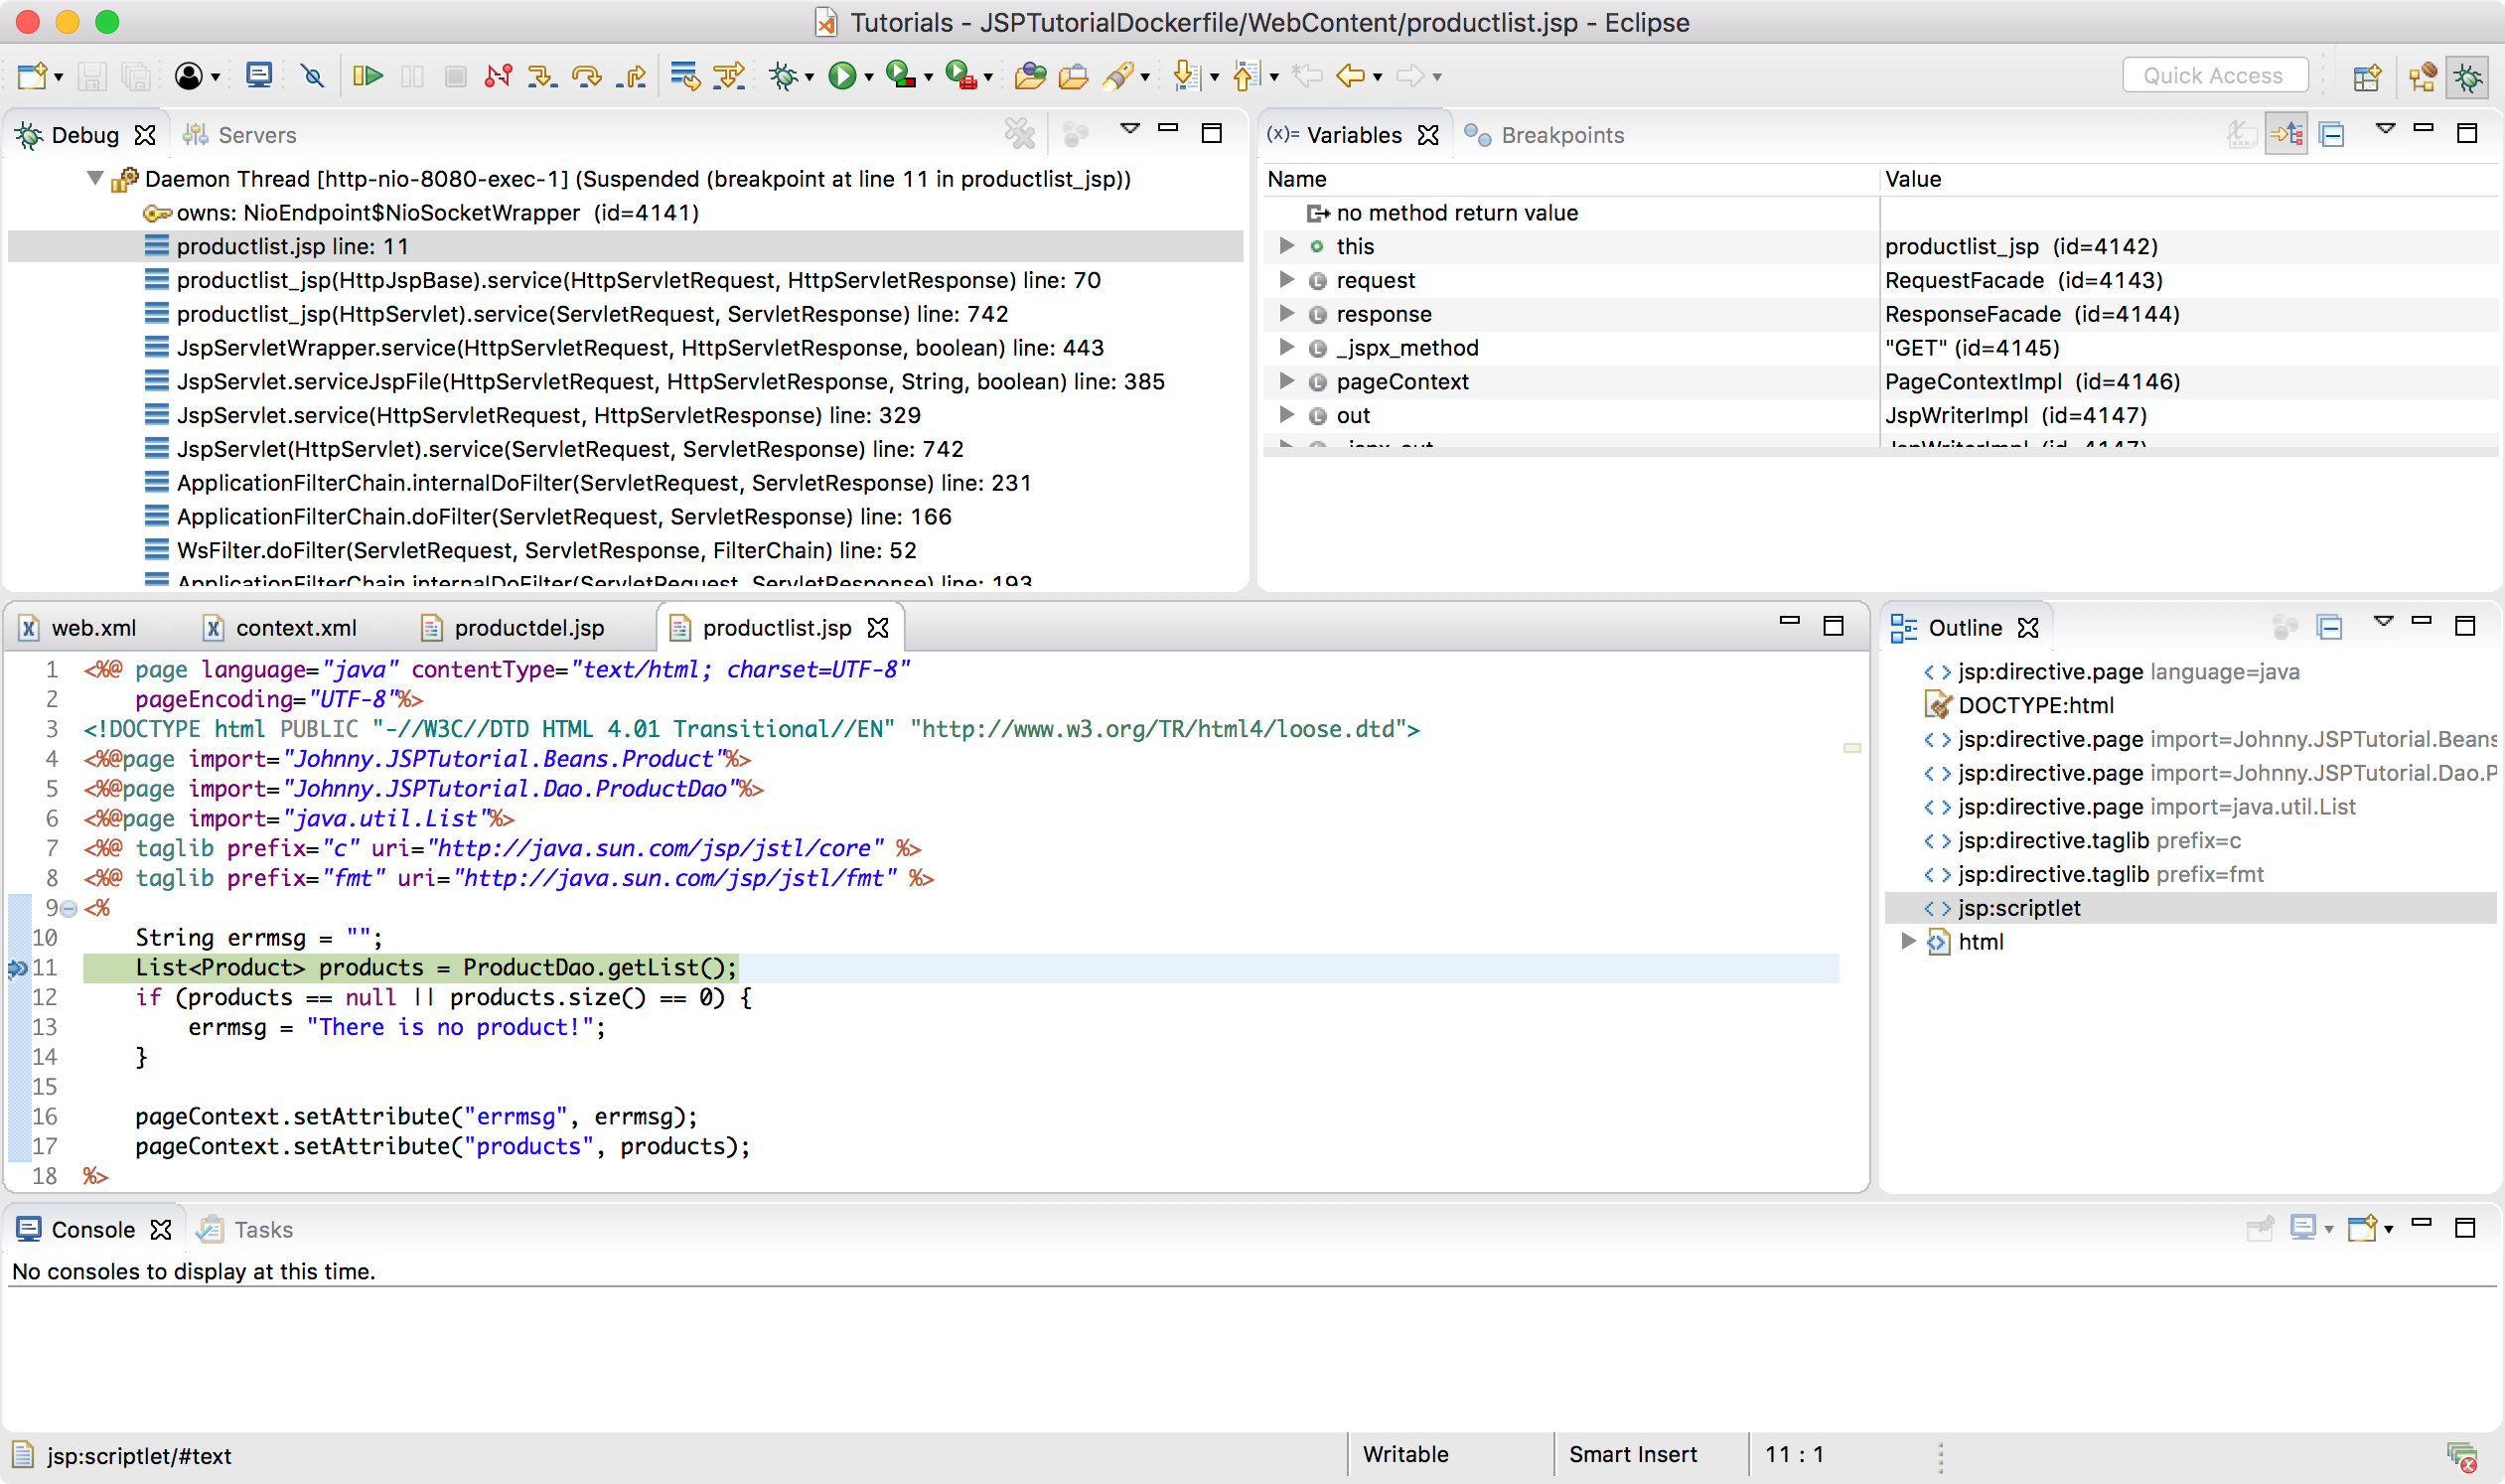Expand the html node in Outline
Image resolution: width=2505 pixels, height=1484 pixels.
pyautogui.click(x=1908, y=941)
